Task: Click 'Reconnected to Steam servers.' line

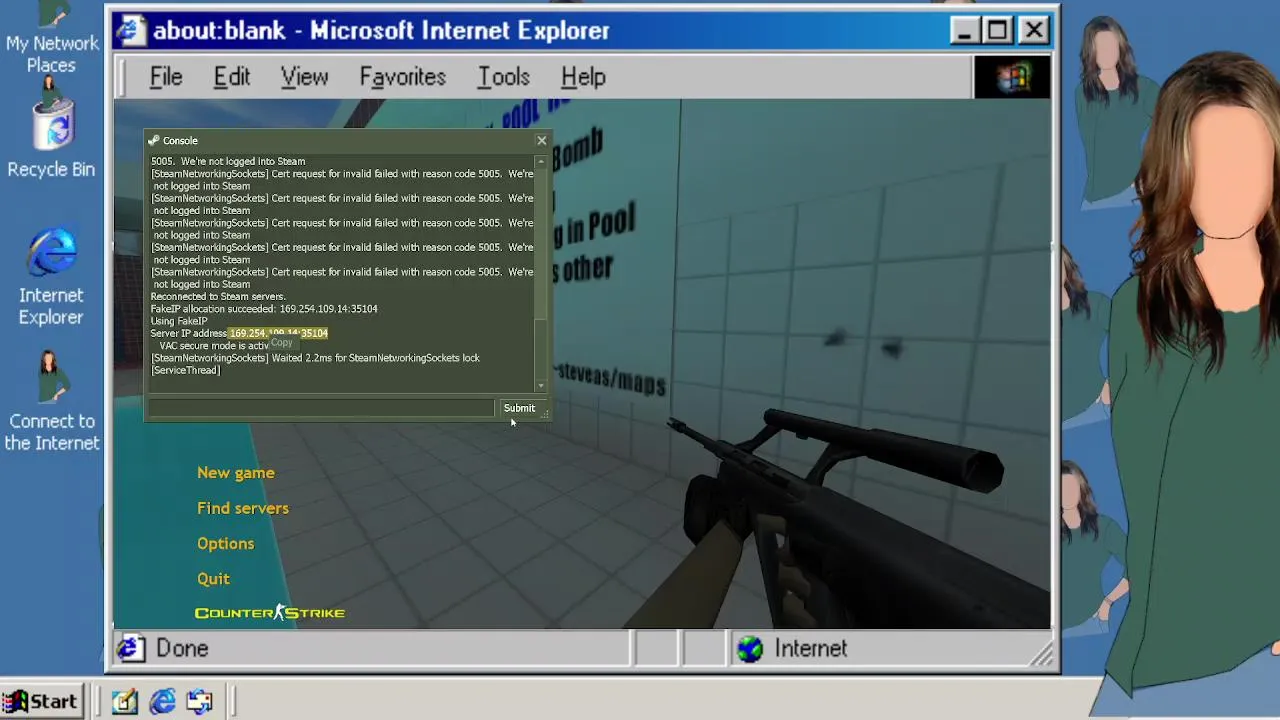Action: [218, 297]
